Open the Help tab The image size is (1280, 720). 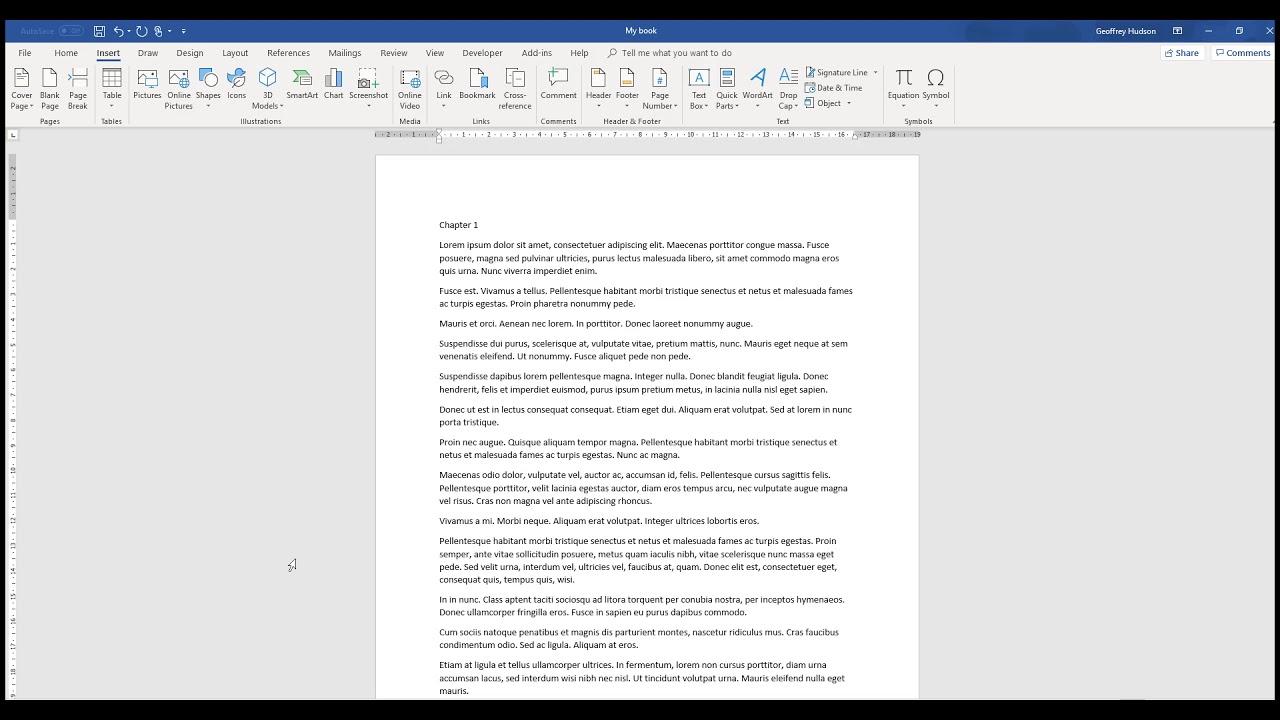[579, 53]
